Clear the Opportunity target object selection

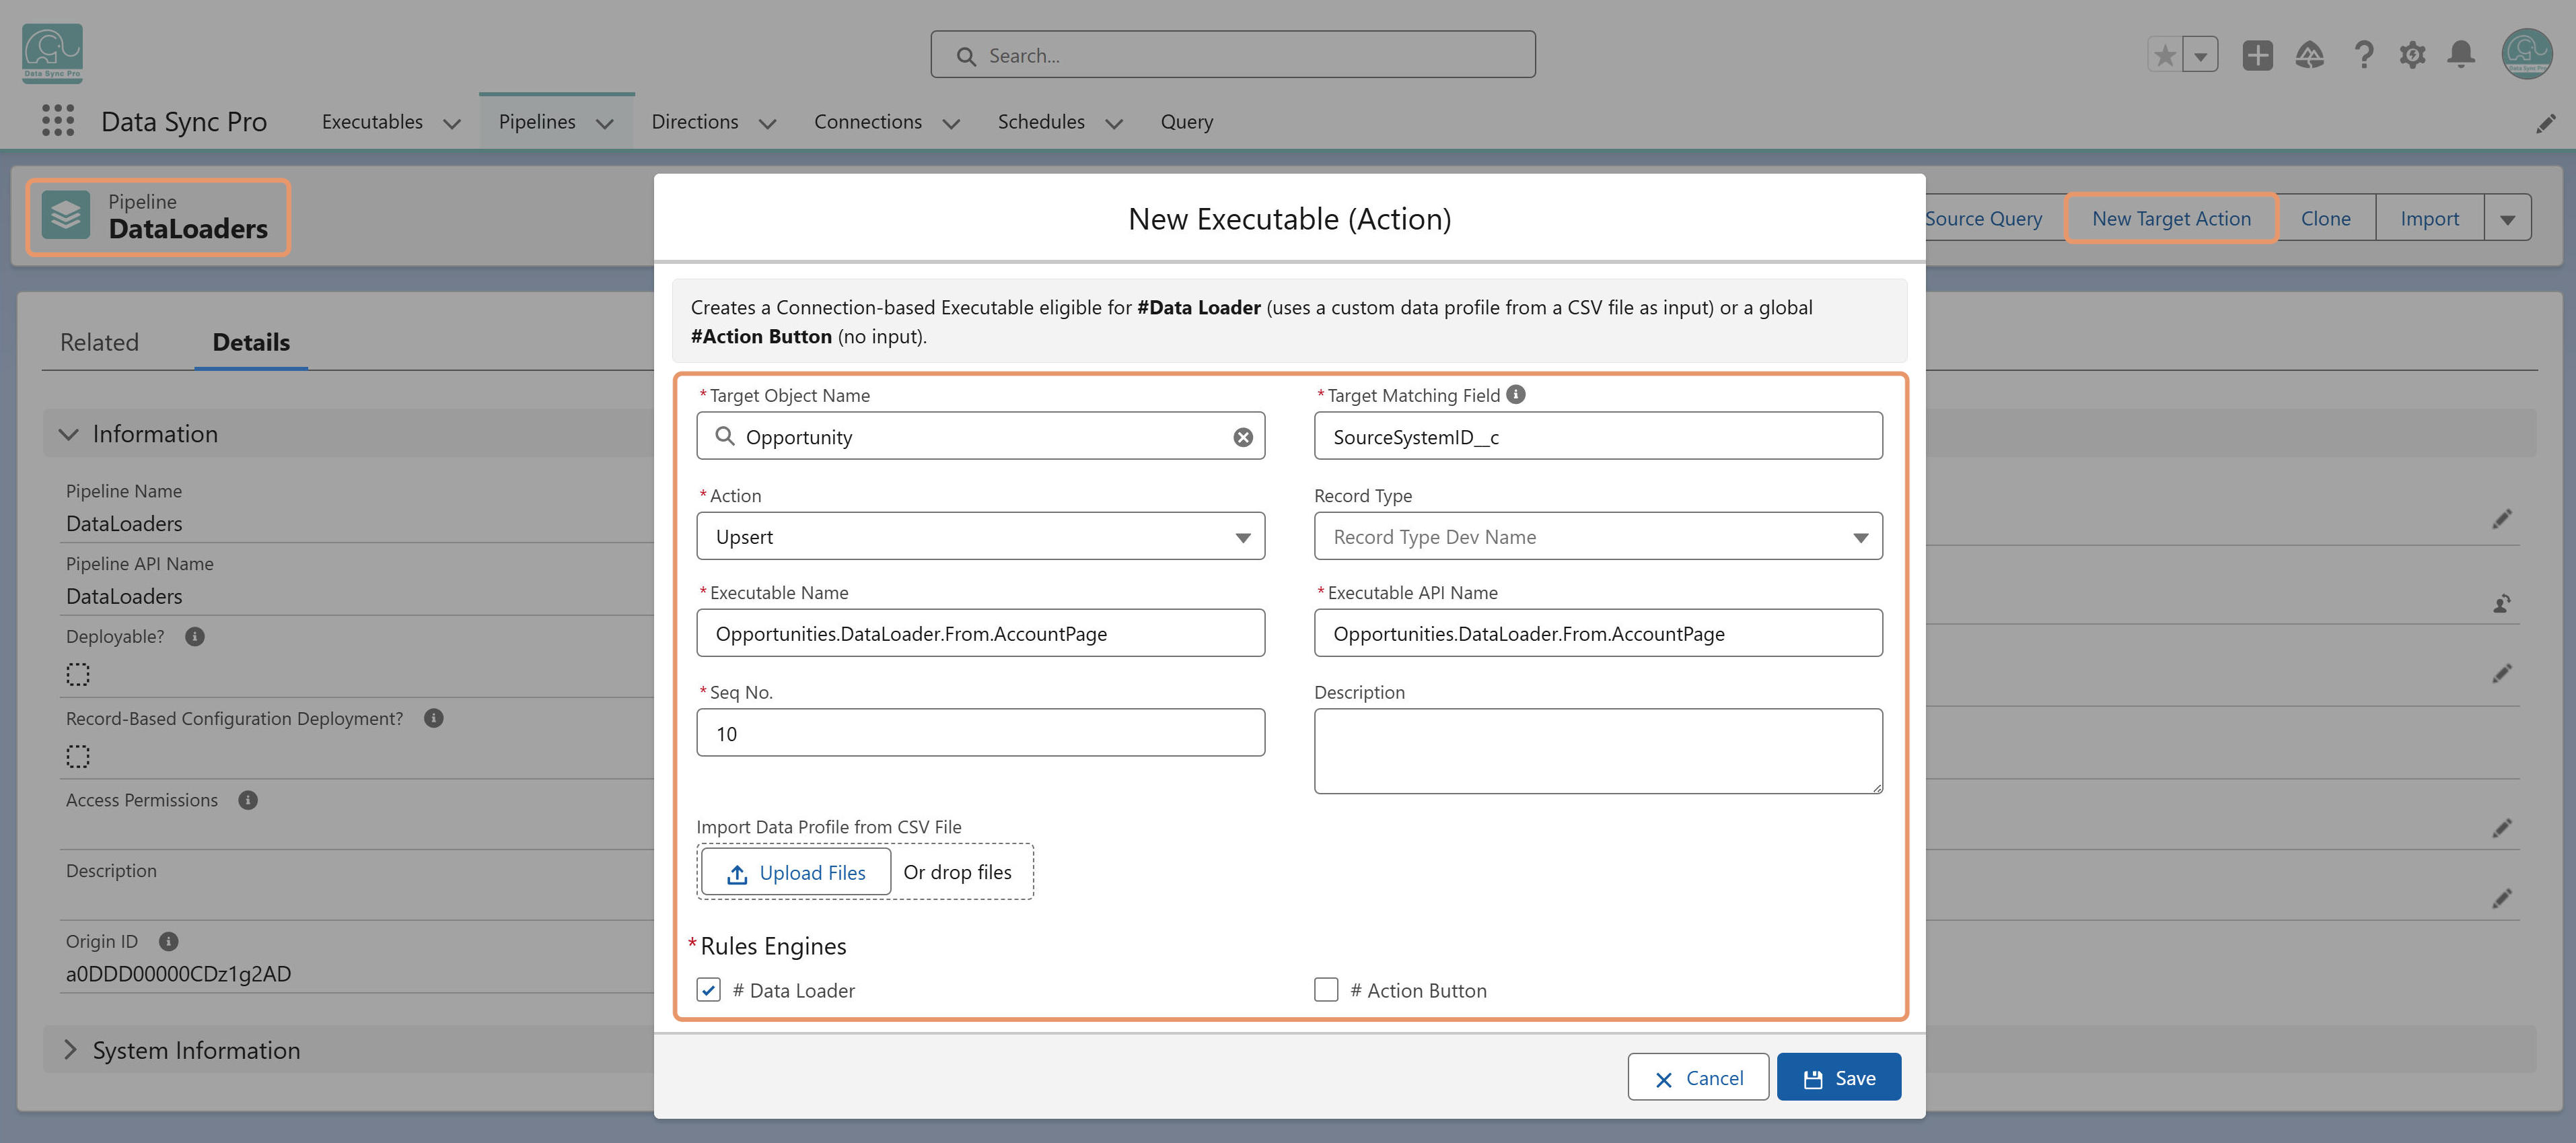1243,437
